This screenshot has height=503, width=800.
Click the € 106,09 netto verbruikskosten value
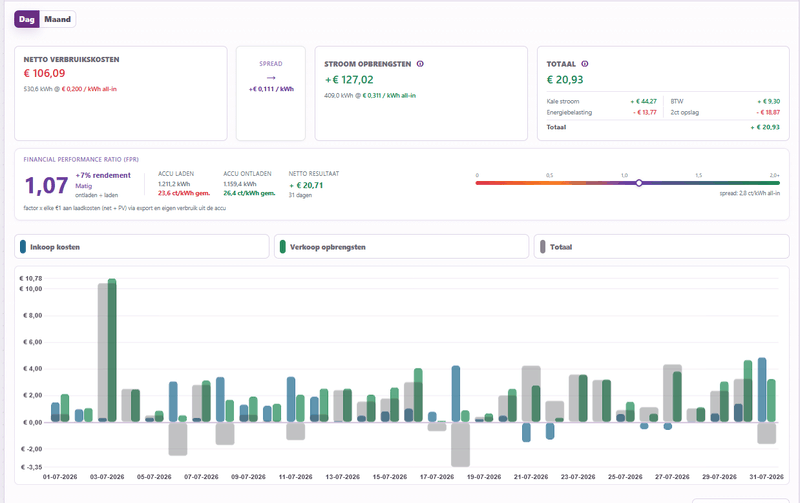point(44,73)
